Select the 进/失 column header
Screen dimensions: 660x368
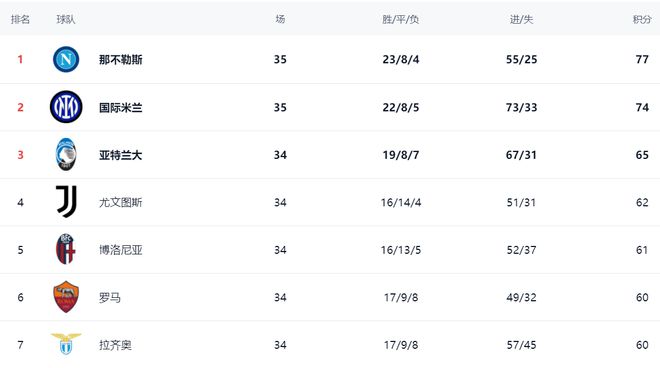tap(522, 19)
